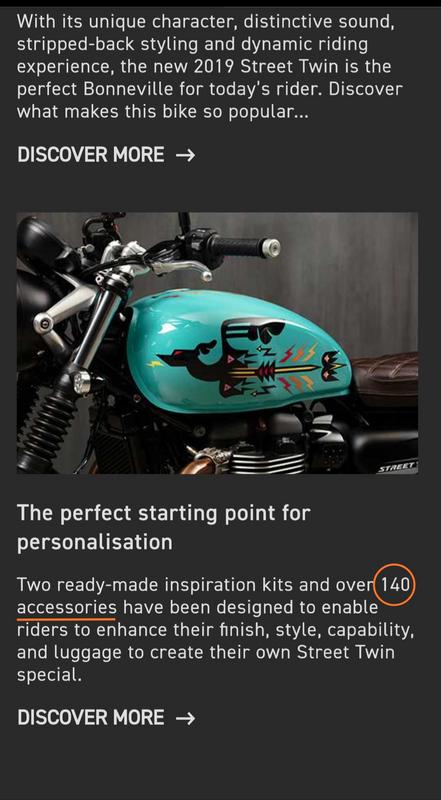Tap the inspiration kits paragraph text
This screenshot has width=441, height=800.
(x=215, y=630)
